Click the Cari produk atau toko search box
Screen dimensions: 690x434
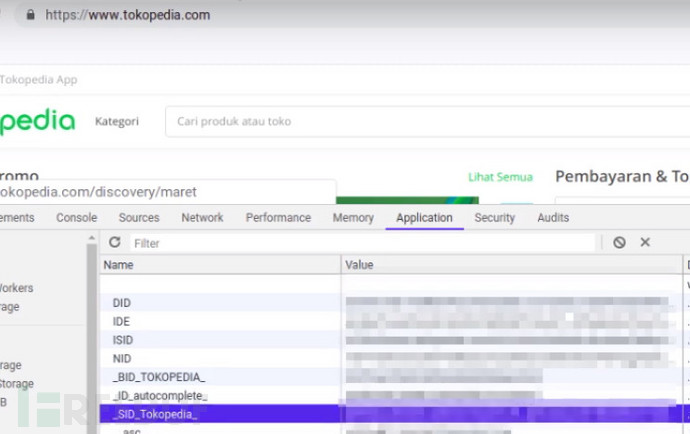click(427, 121)
